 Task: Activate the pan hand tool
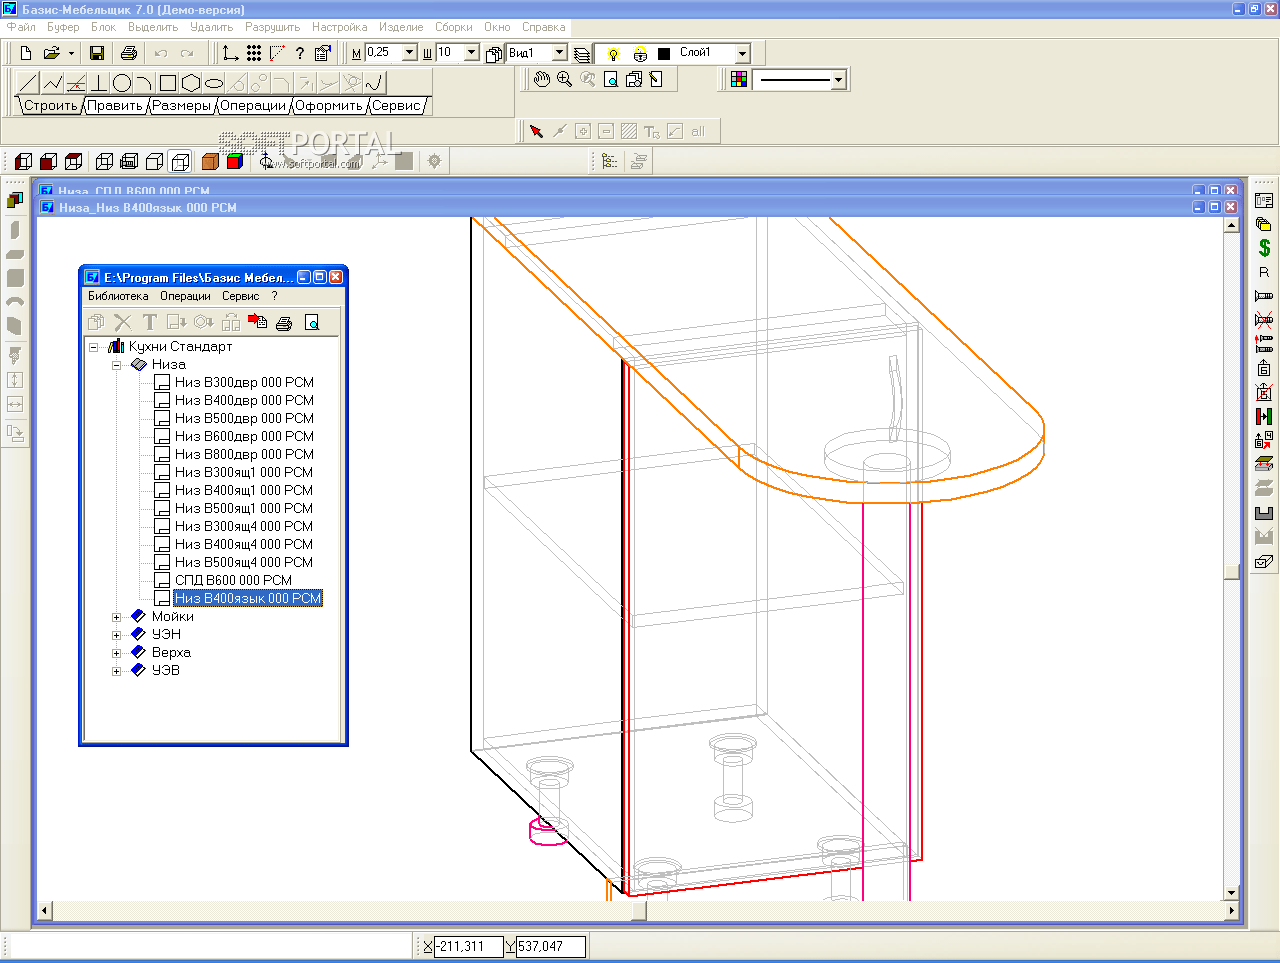tap(542, 79)
